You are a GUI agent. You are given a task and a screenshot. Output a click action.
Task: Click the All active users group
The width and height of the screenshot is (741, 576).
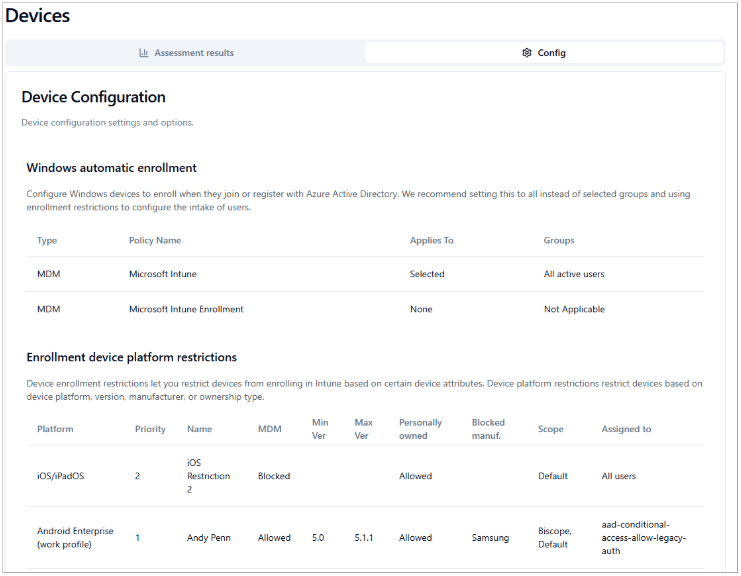(574, 274)
